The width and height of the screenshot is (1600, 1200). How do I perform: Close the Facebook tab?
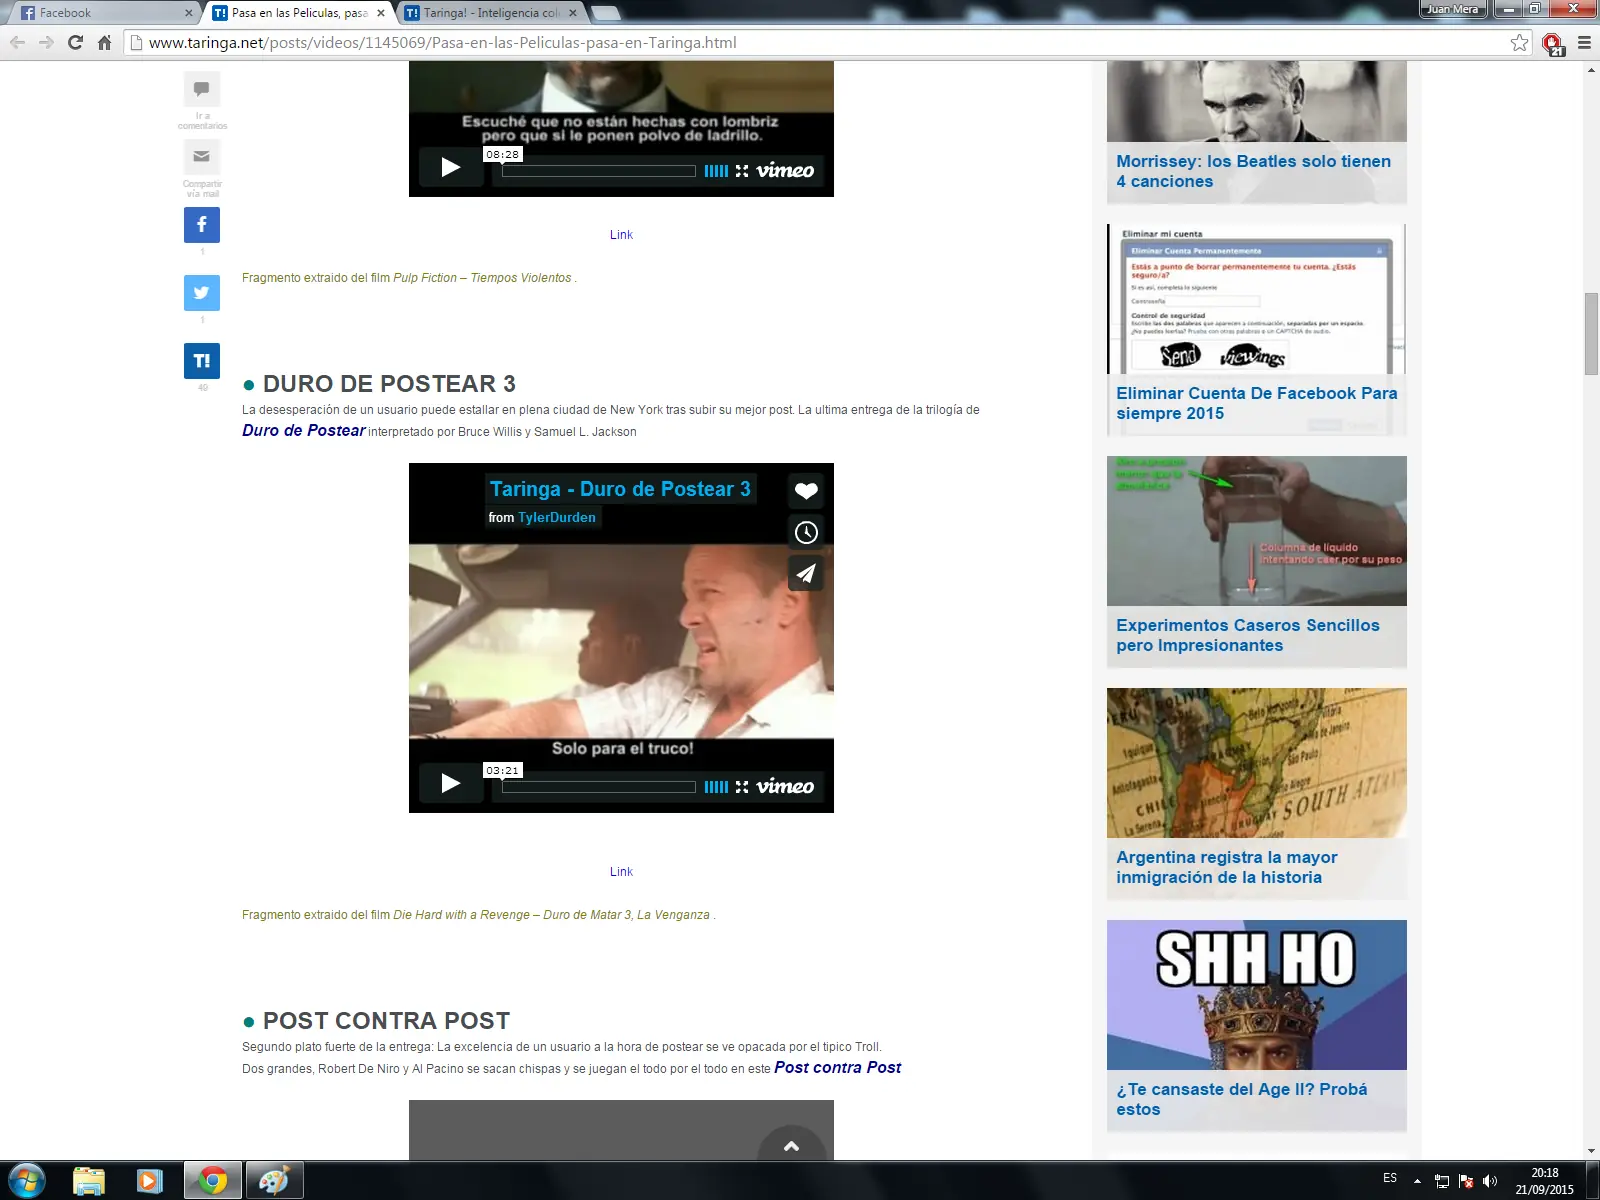tap(188, 13)
